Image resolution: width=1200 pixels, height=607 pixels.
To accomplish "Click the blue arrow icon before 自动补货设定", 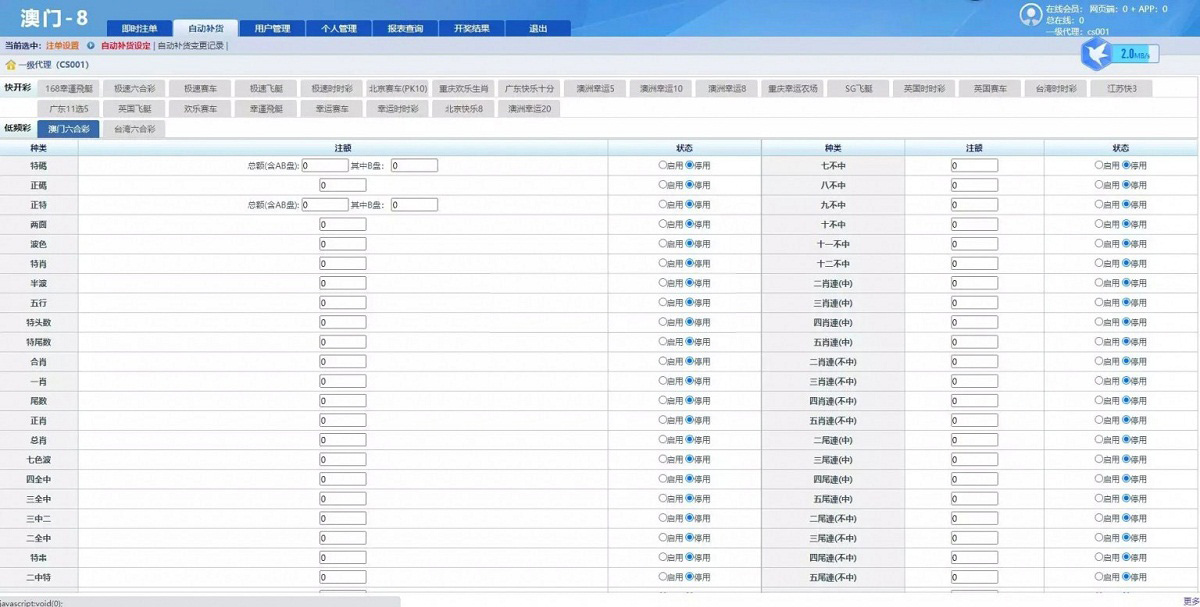I will tap(91, 46).
